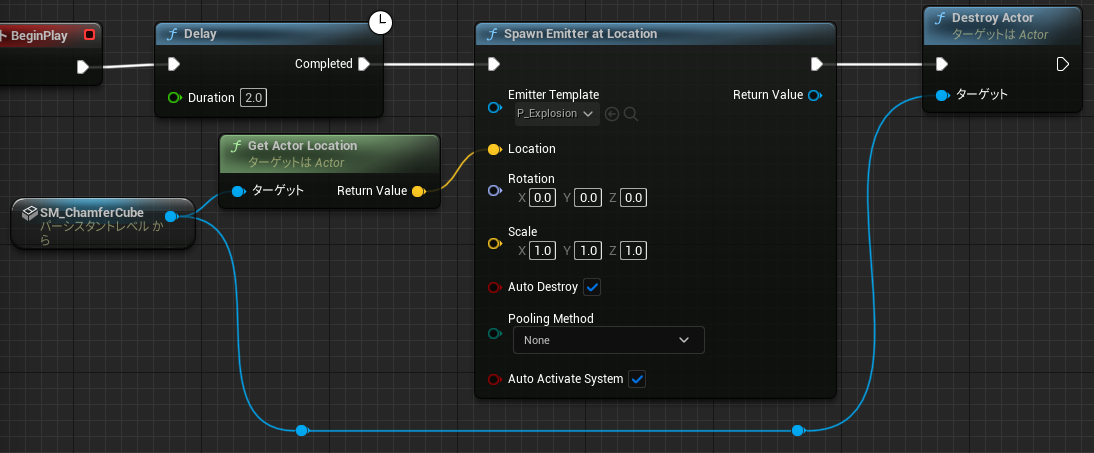Screen dimensions: 1094x453
Task: Browse to P_Explosion asset with magnifier icon
Action: tap(631, 114)
